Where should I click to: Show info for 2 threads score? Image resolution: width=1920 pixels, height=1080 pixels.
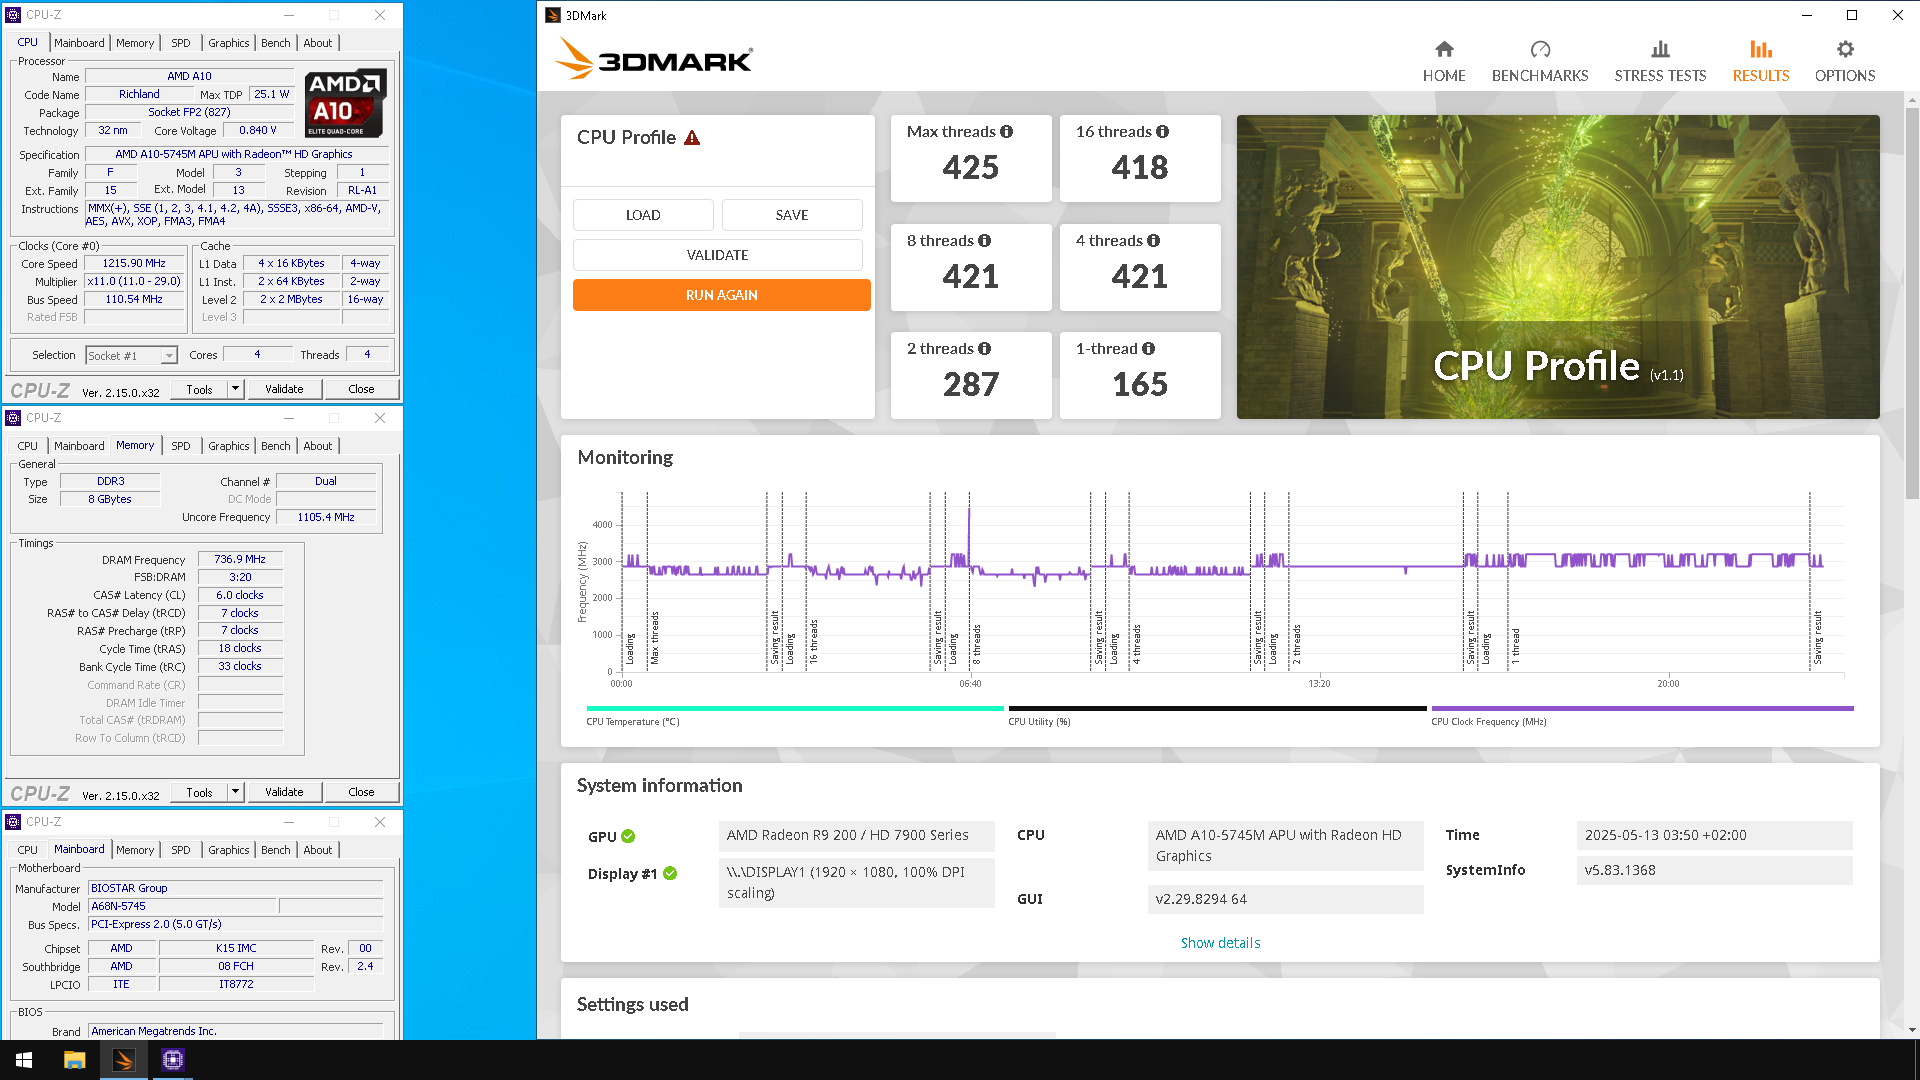point(985,349)
